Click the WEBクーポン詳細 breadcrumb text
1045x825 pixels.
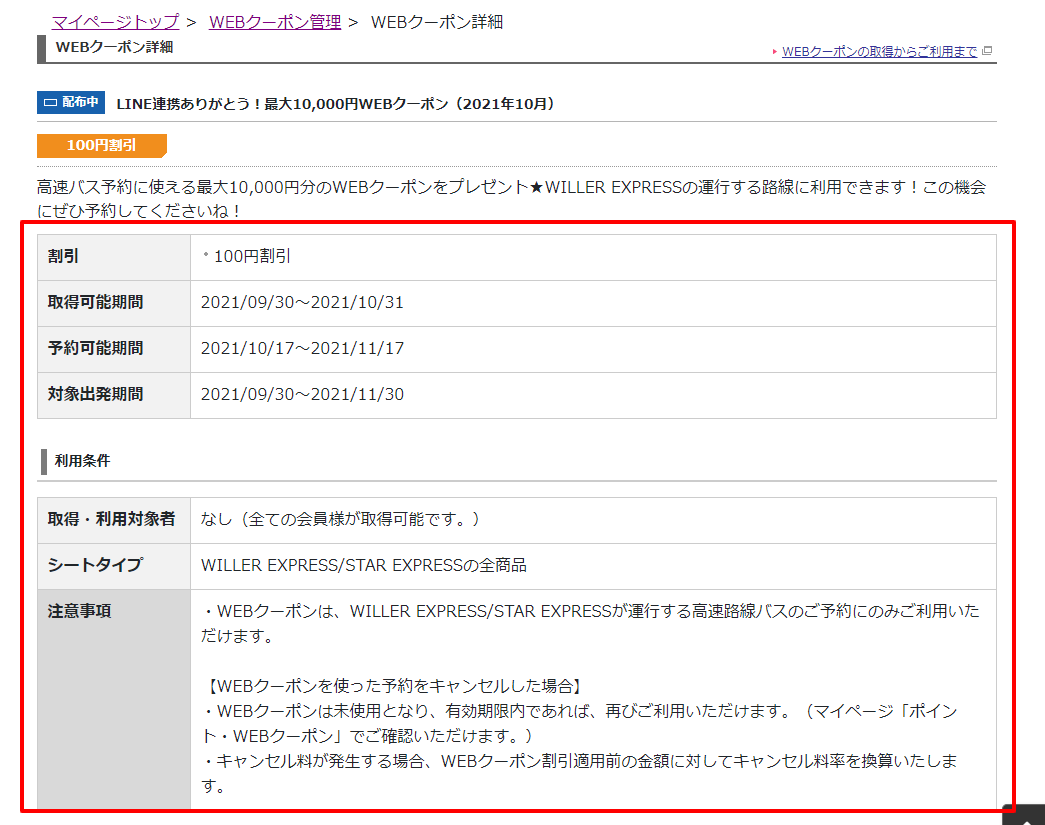pyautogui.click(x=437, y=22)
